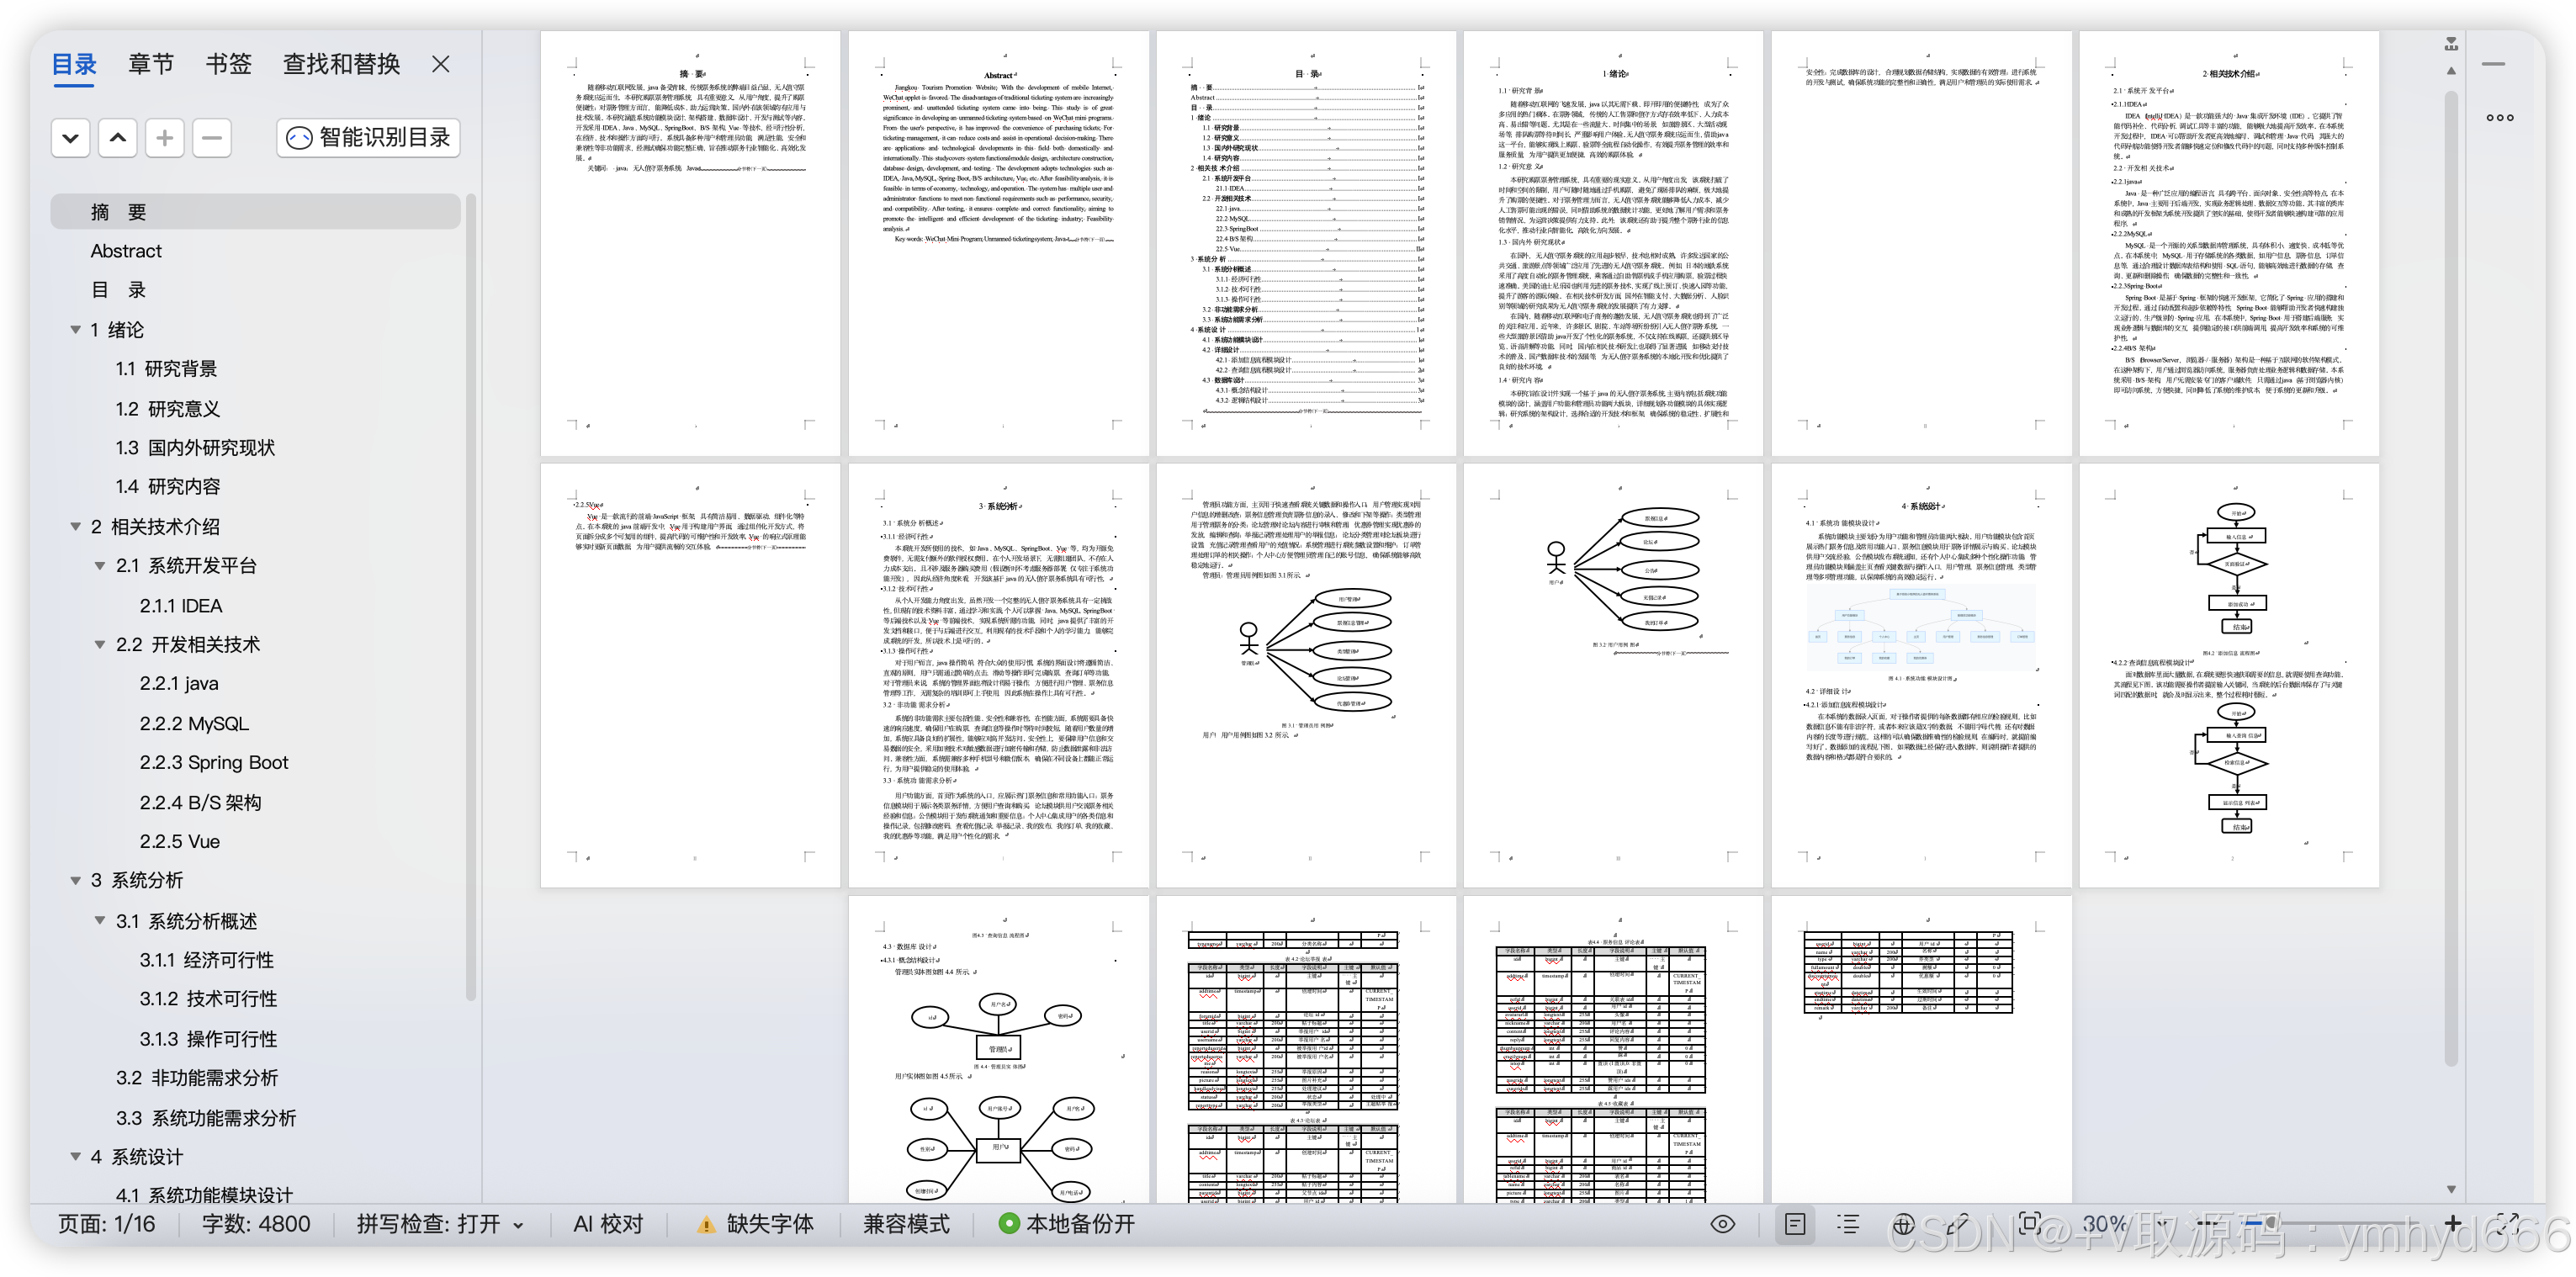The width and height of the screenshot is (2576, 1277).
Task: Click collapse-all up arrow in outline panel
Action: (x=117, y=138)
